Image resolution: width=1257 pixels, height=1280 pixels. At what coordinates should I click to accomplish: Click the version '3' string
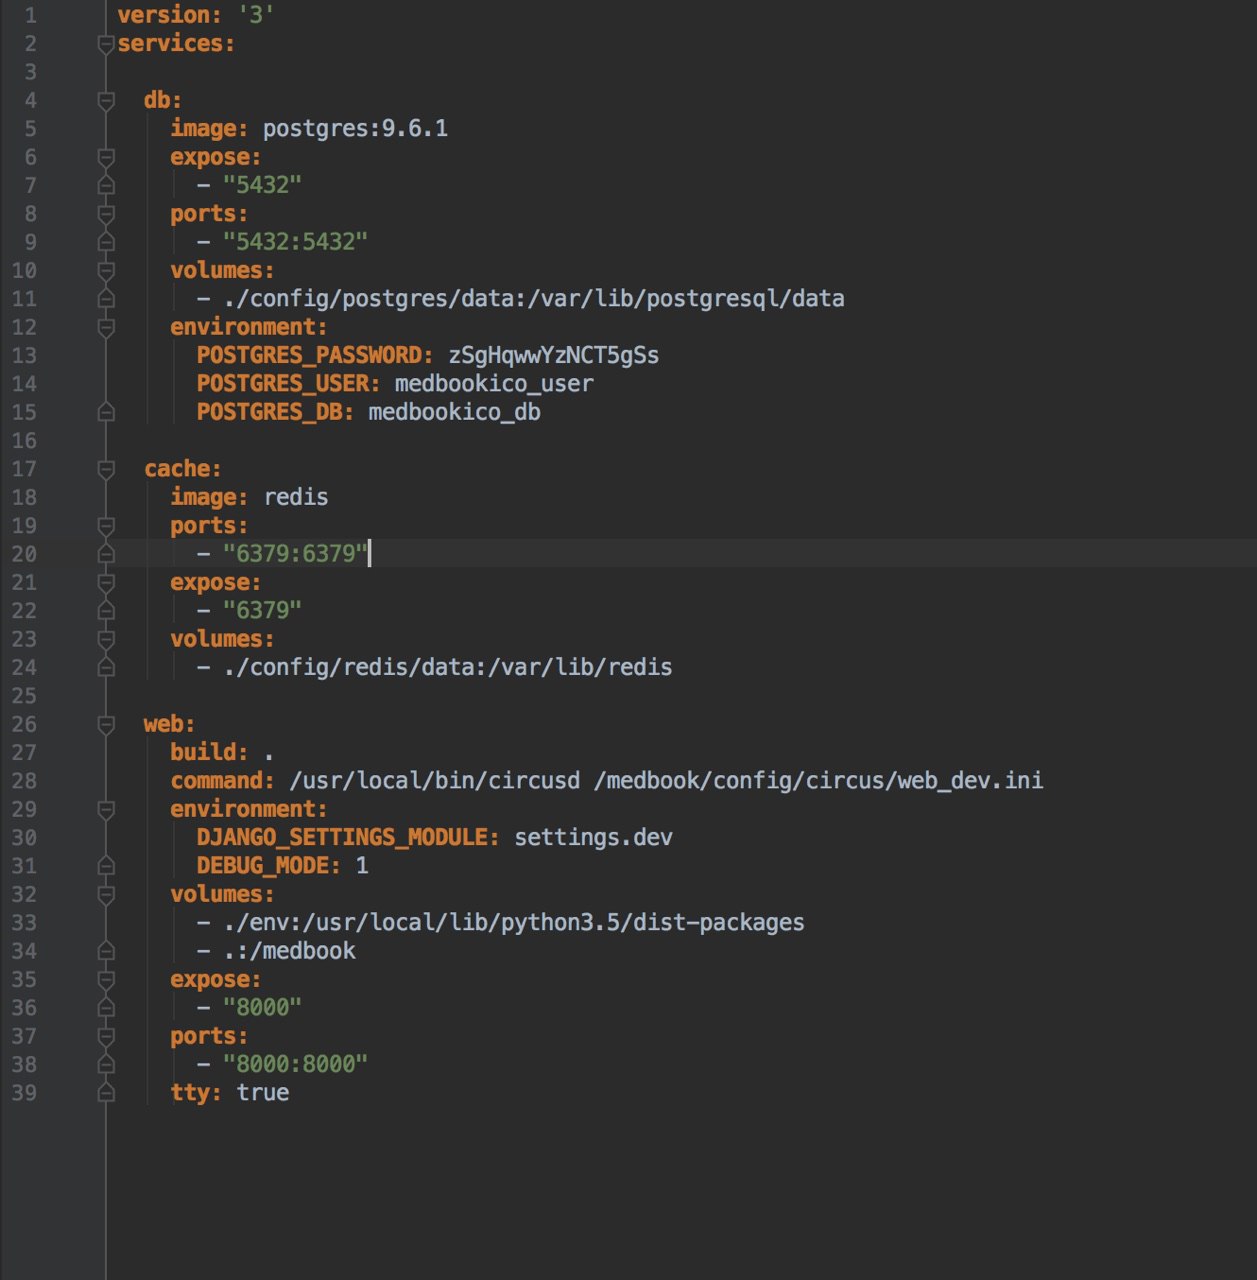[255, 16]
